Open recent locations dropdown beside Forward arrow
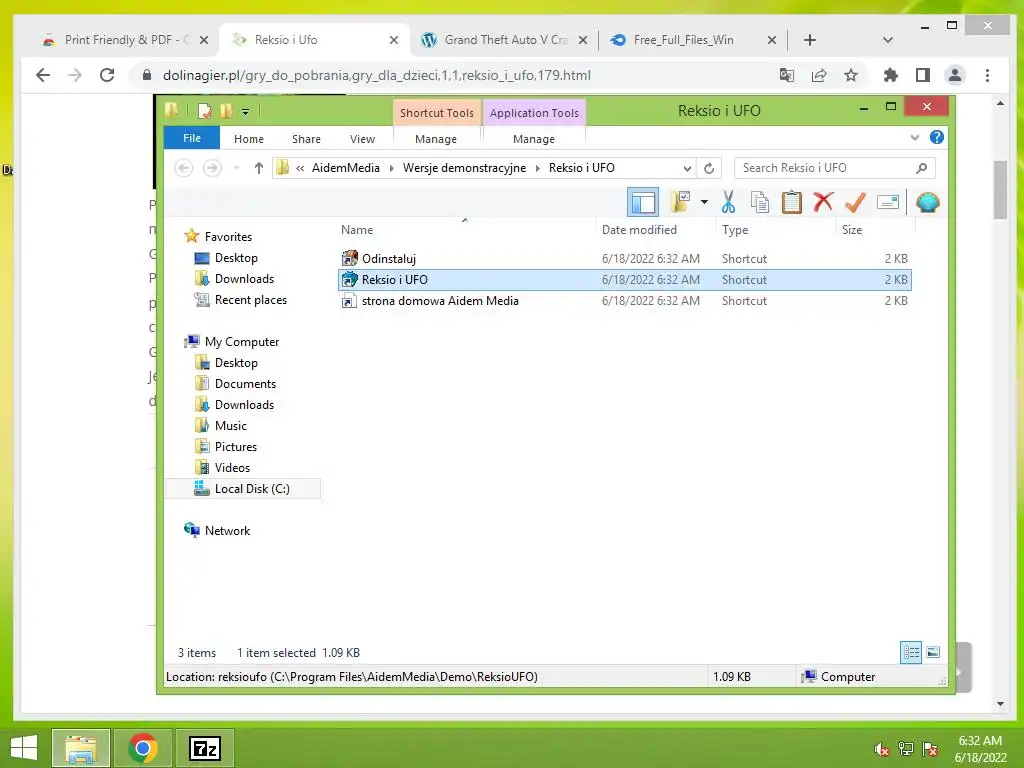 pyautogui.click(x=236, y=168)
